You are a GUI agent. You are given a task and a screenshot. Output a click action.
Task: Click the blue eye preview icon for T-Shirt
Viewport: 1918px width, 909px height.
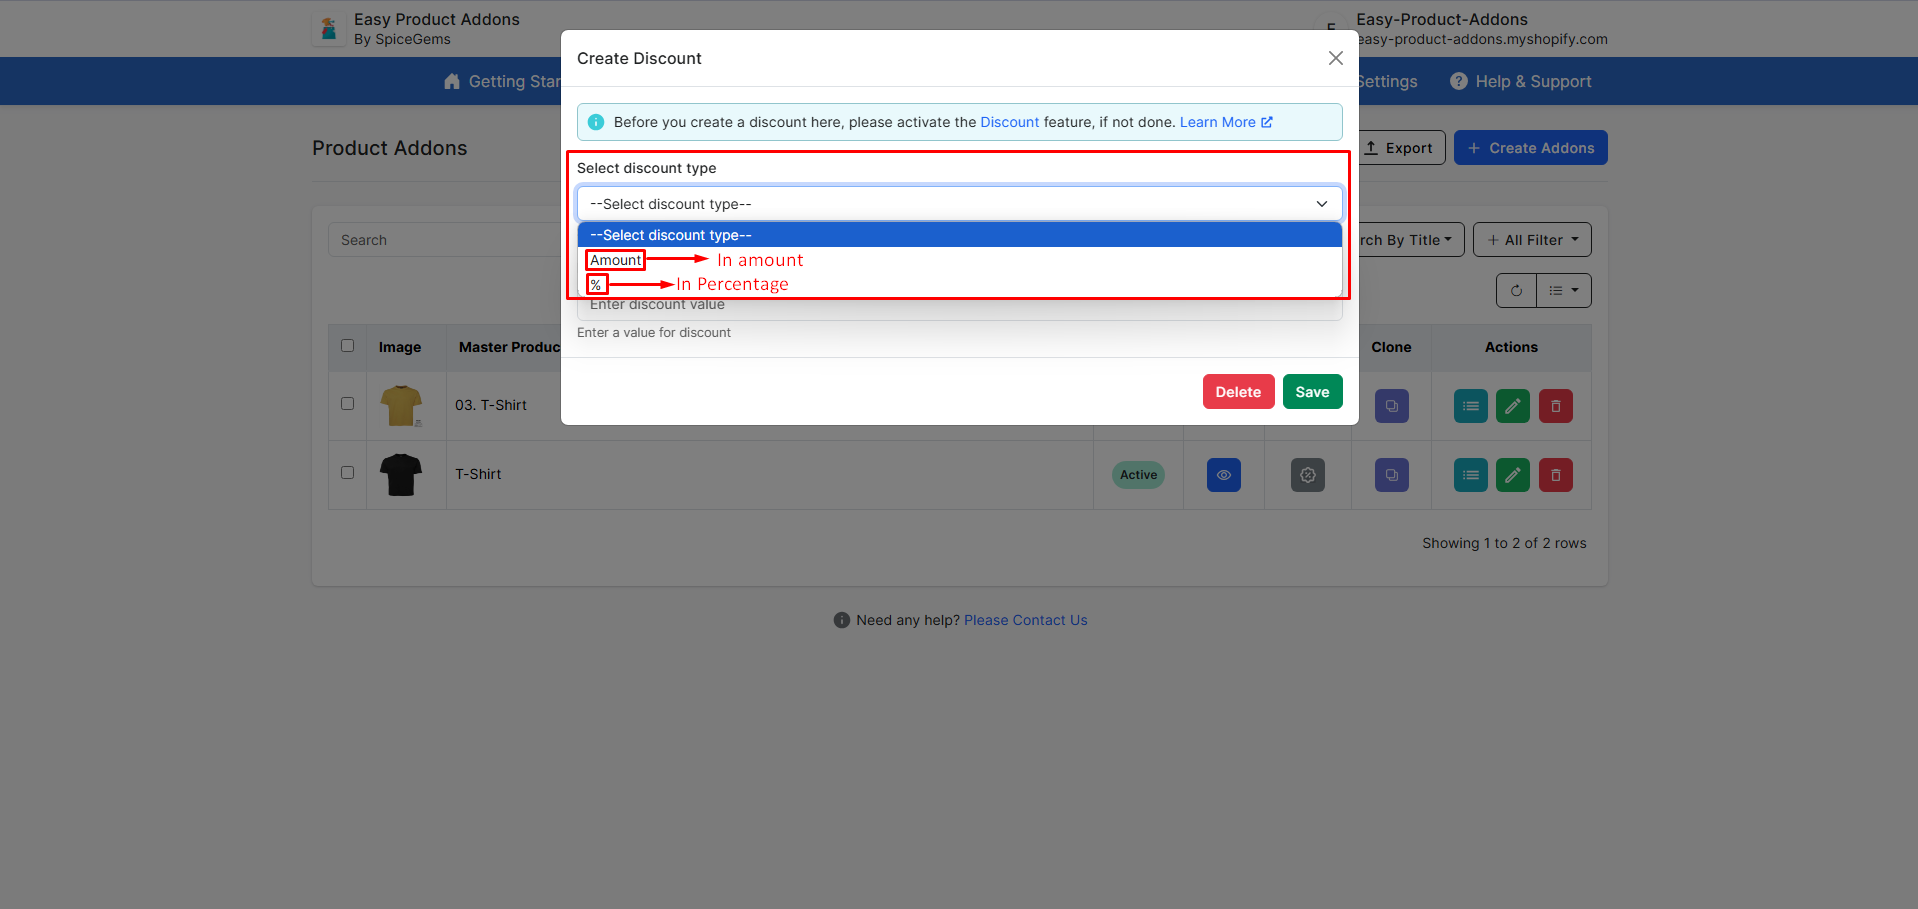(x=1223, y=475)
